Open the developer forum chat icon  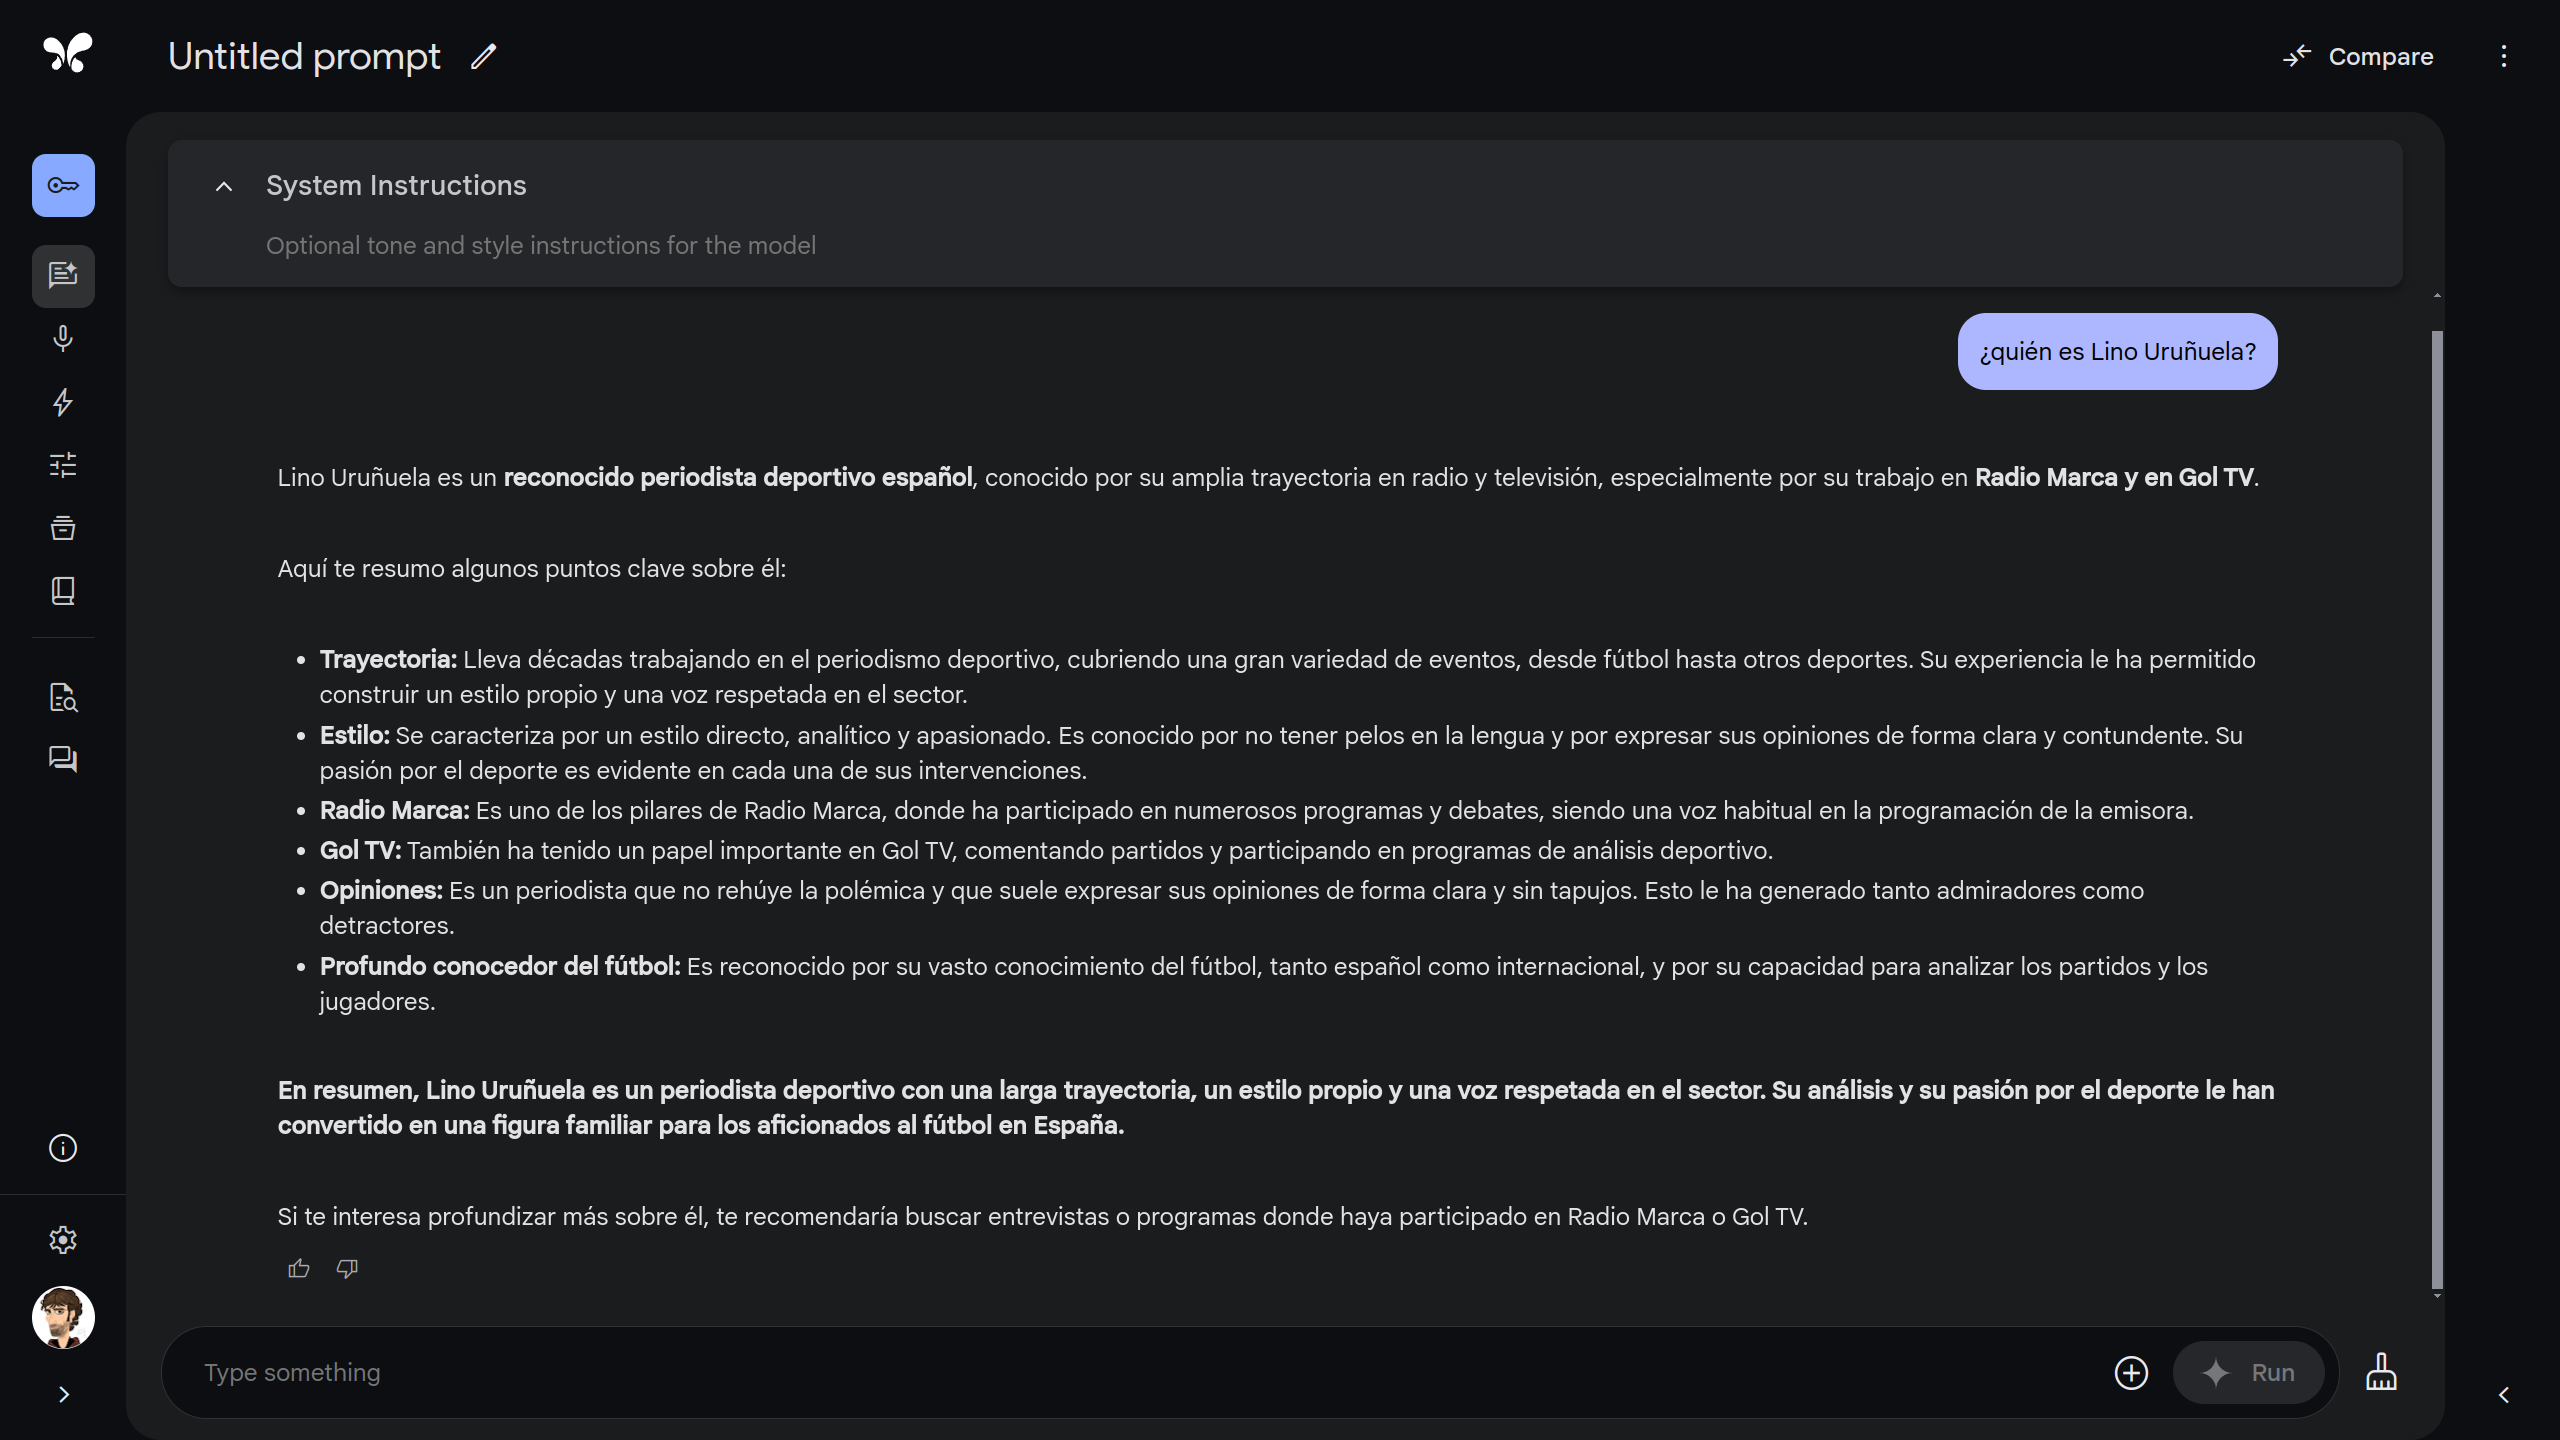coord(63,760)
